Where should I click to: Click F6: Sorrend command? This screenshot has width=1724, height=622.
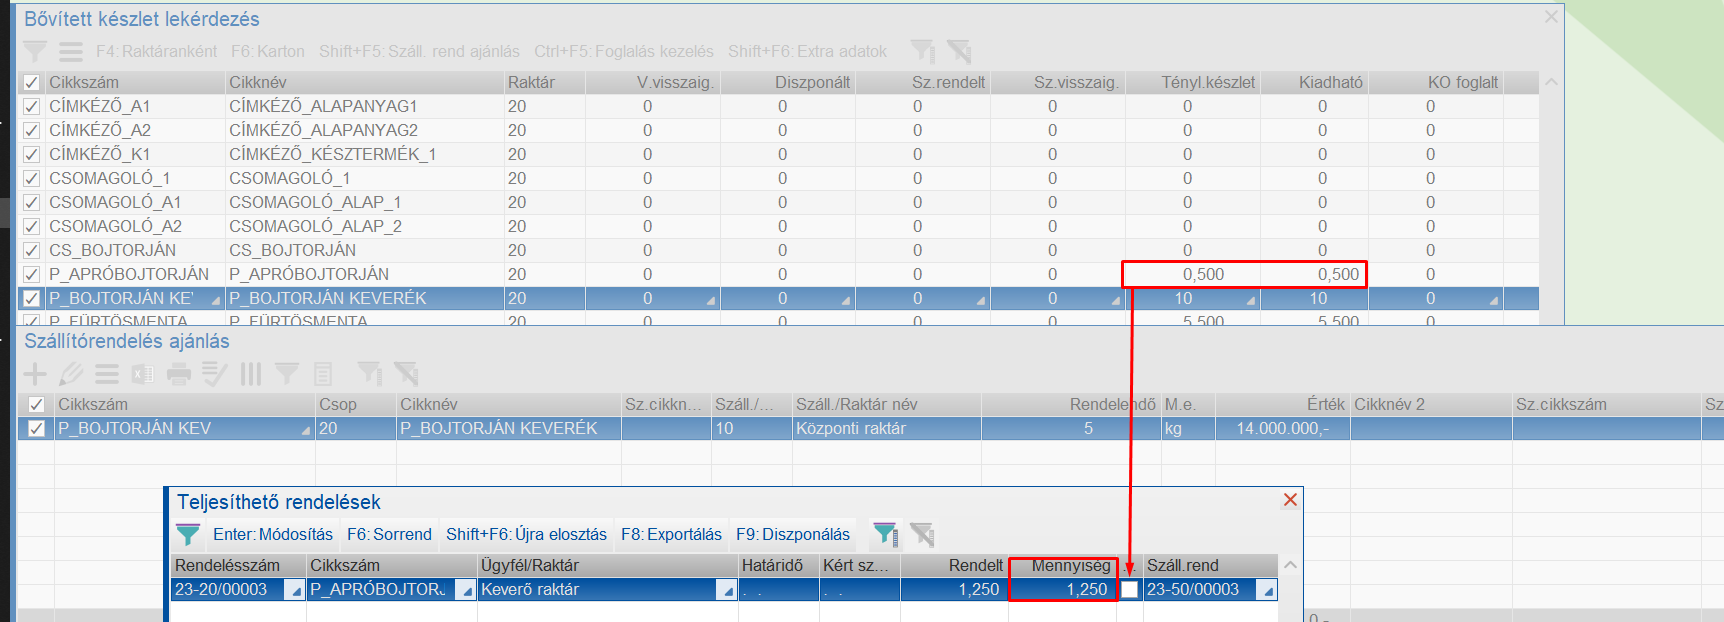coord(389,534)
